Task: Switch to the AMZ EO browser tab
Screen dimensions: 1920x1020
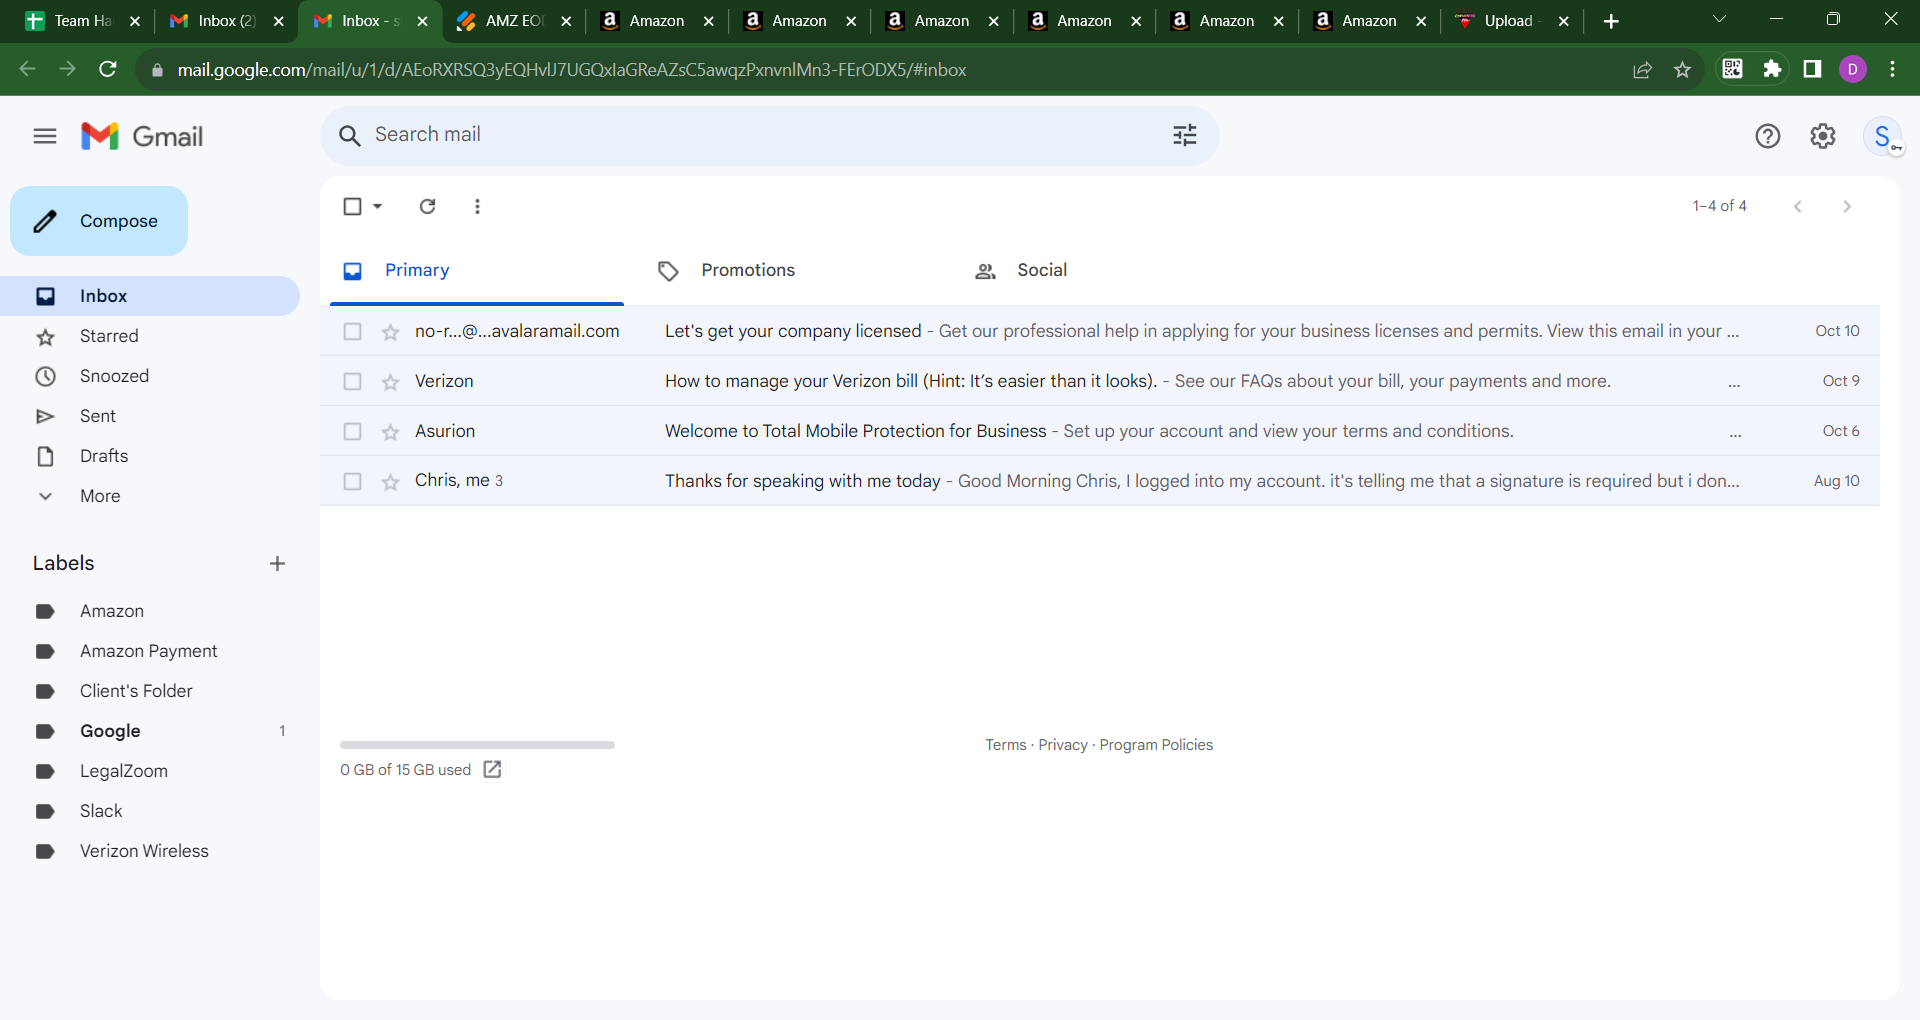Action: [512, 21]
